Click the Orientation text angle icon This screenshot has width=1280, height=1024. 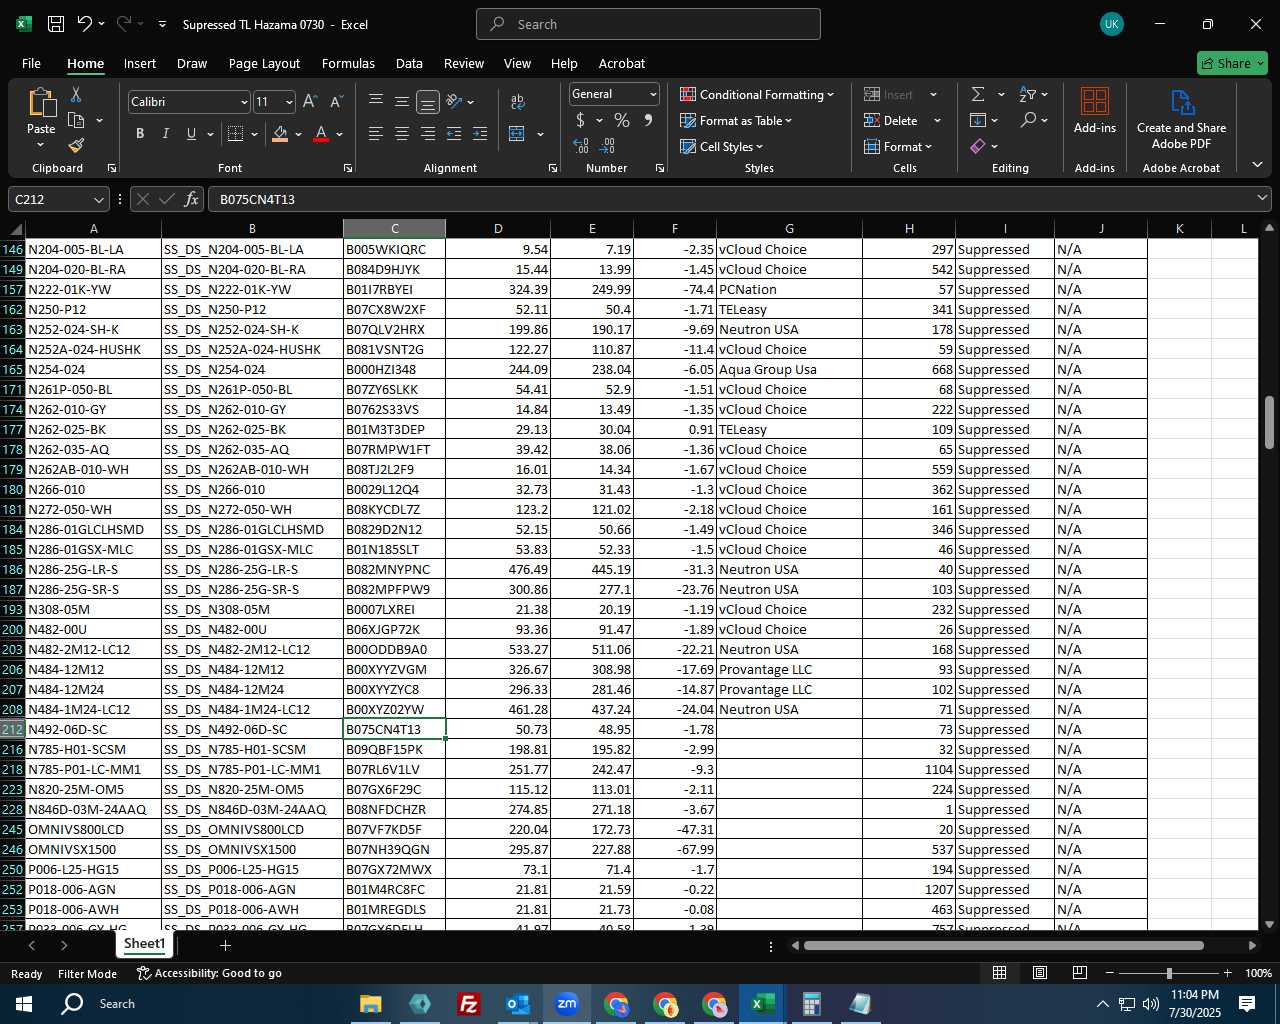[454, 101]
